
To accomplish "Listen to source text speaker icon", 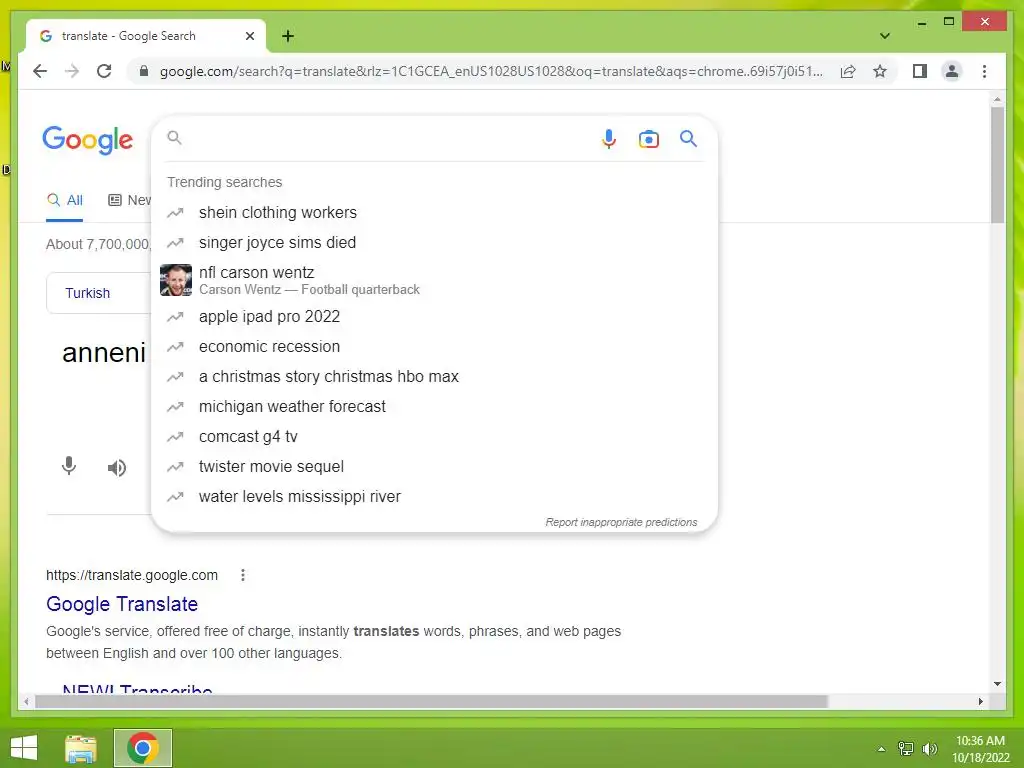I will coord(117,468).
